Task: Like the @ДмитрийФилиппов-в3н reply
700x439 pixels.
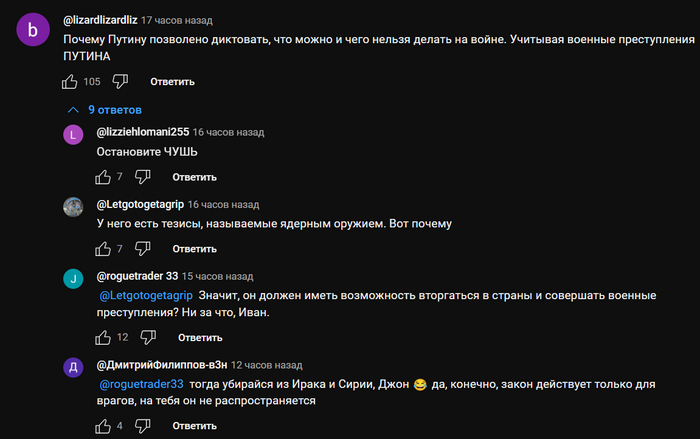Action: (103, 426)
